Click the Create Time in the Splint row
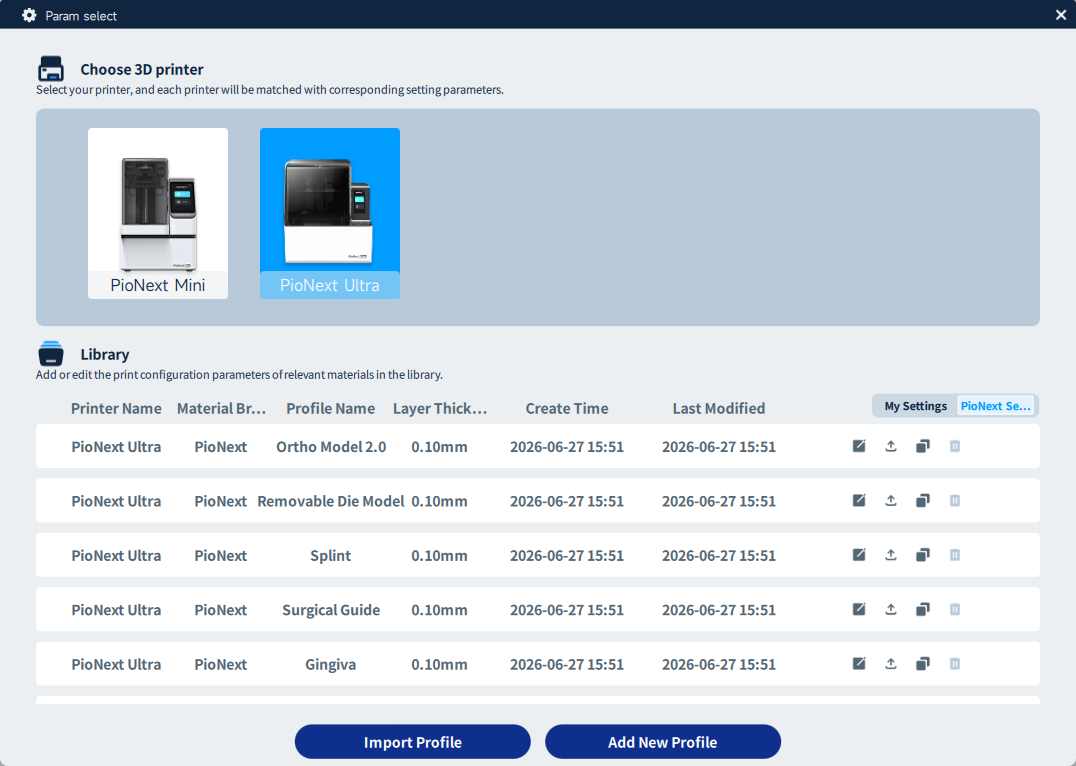This screenshot has width=1076, height=766. pos(567,555)
